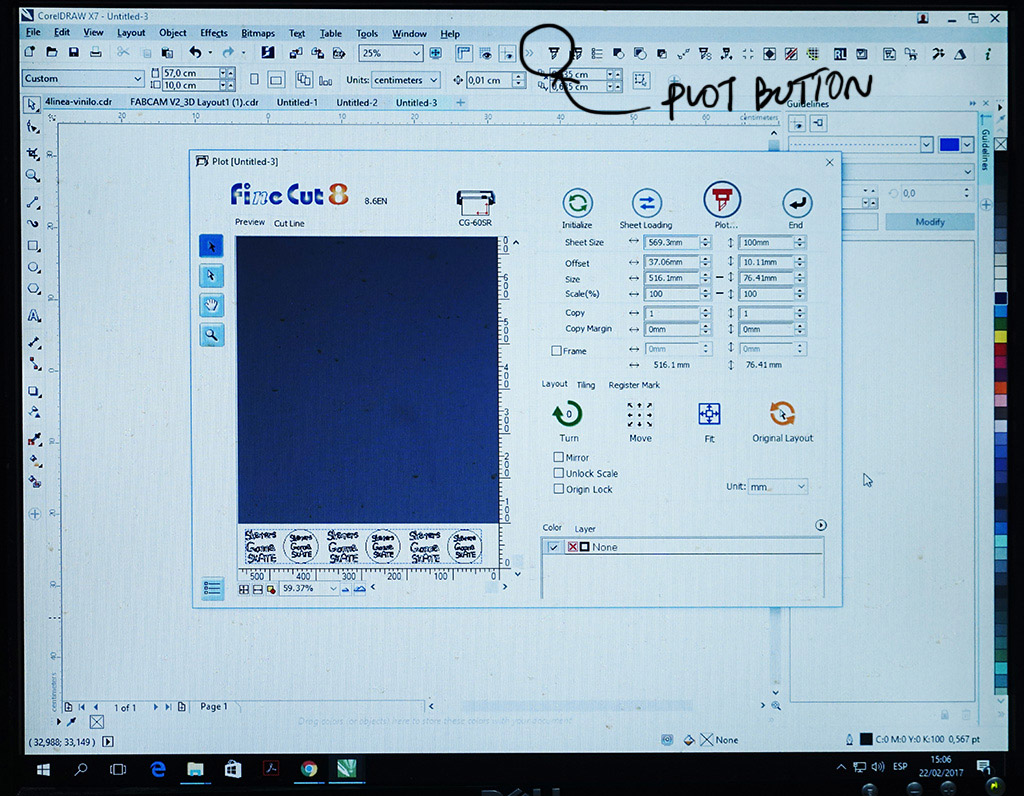Click the Fit layout icon
This screenshot has width=1024, height=796.
coord(709,414)
